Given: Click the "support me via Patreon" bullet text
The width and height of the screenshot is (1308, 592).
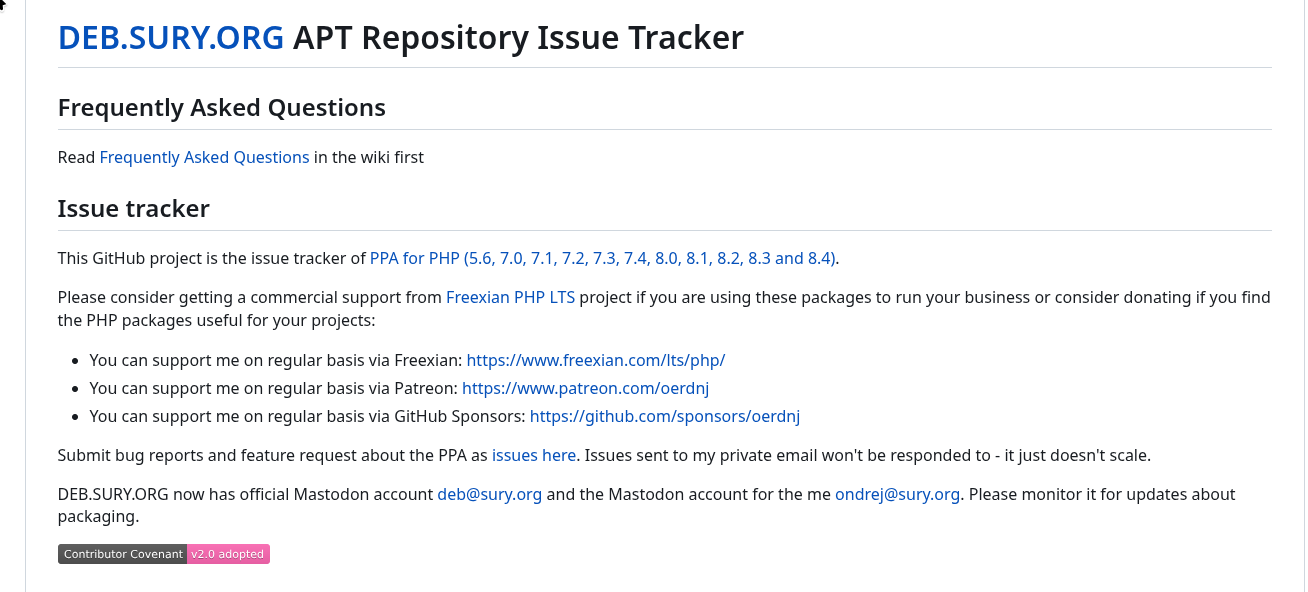Looking at the screenshot, I should point(273,388).
